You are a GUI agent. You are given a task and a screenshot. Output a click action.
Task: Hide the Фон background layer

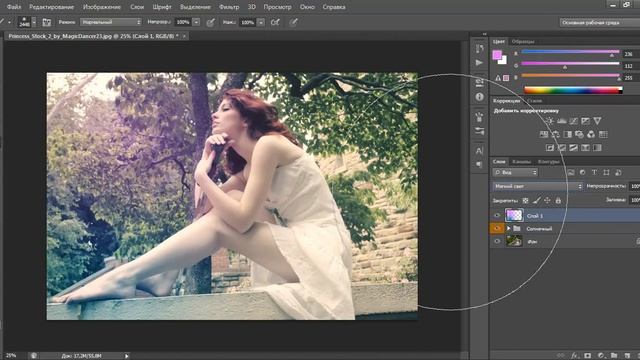pos(497,241)
